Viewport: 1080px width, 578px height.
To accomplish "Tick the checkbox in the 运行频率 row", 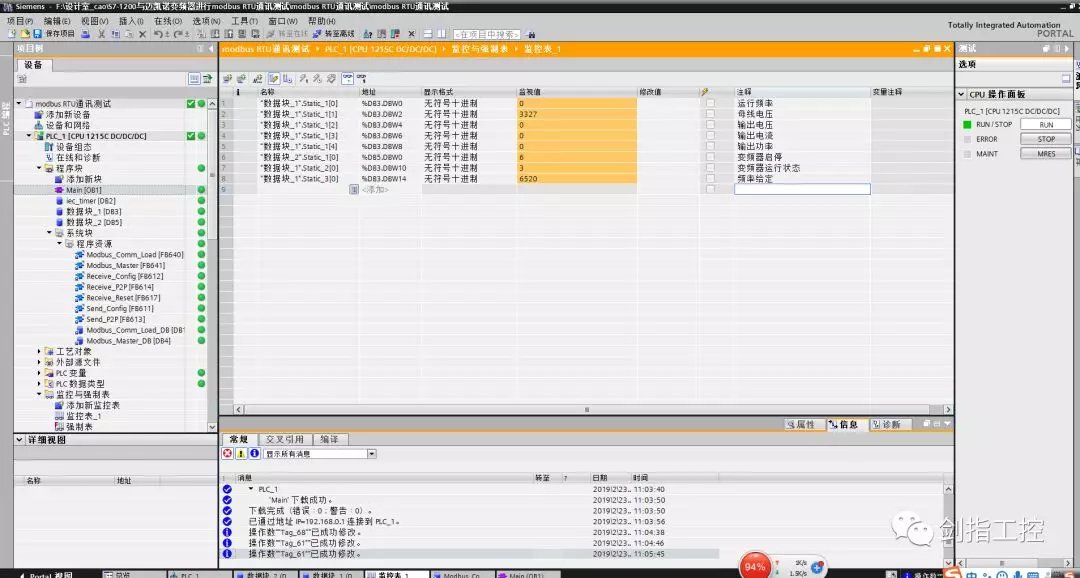I will 710,103.
